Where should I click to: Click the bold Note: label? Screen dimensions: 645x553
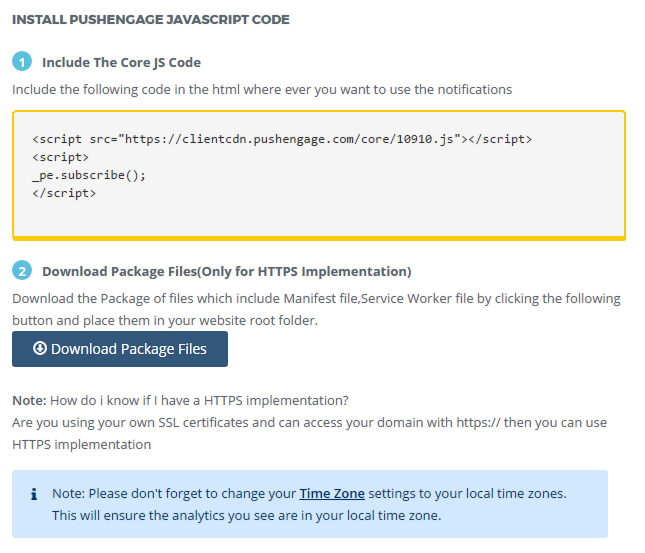pyautogui.click(x=29, y=400)
